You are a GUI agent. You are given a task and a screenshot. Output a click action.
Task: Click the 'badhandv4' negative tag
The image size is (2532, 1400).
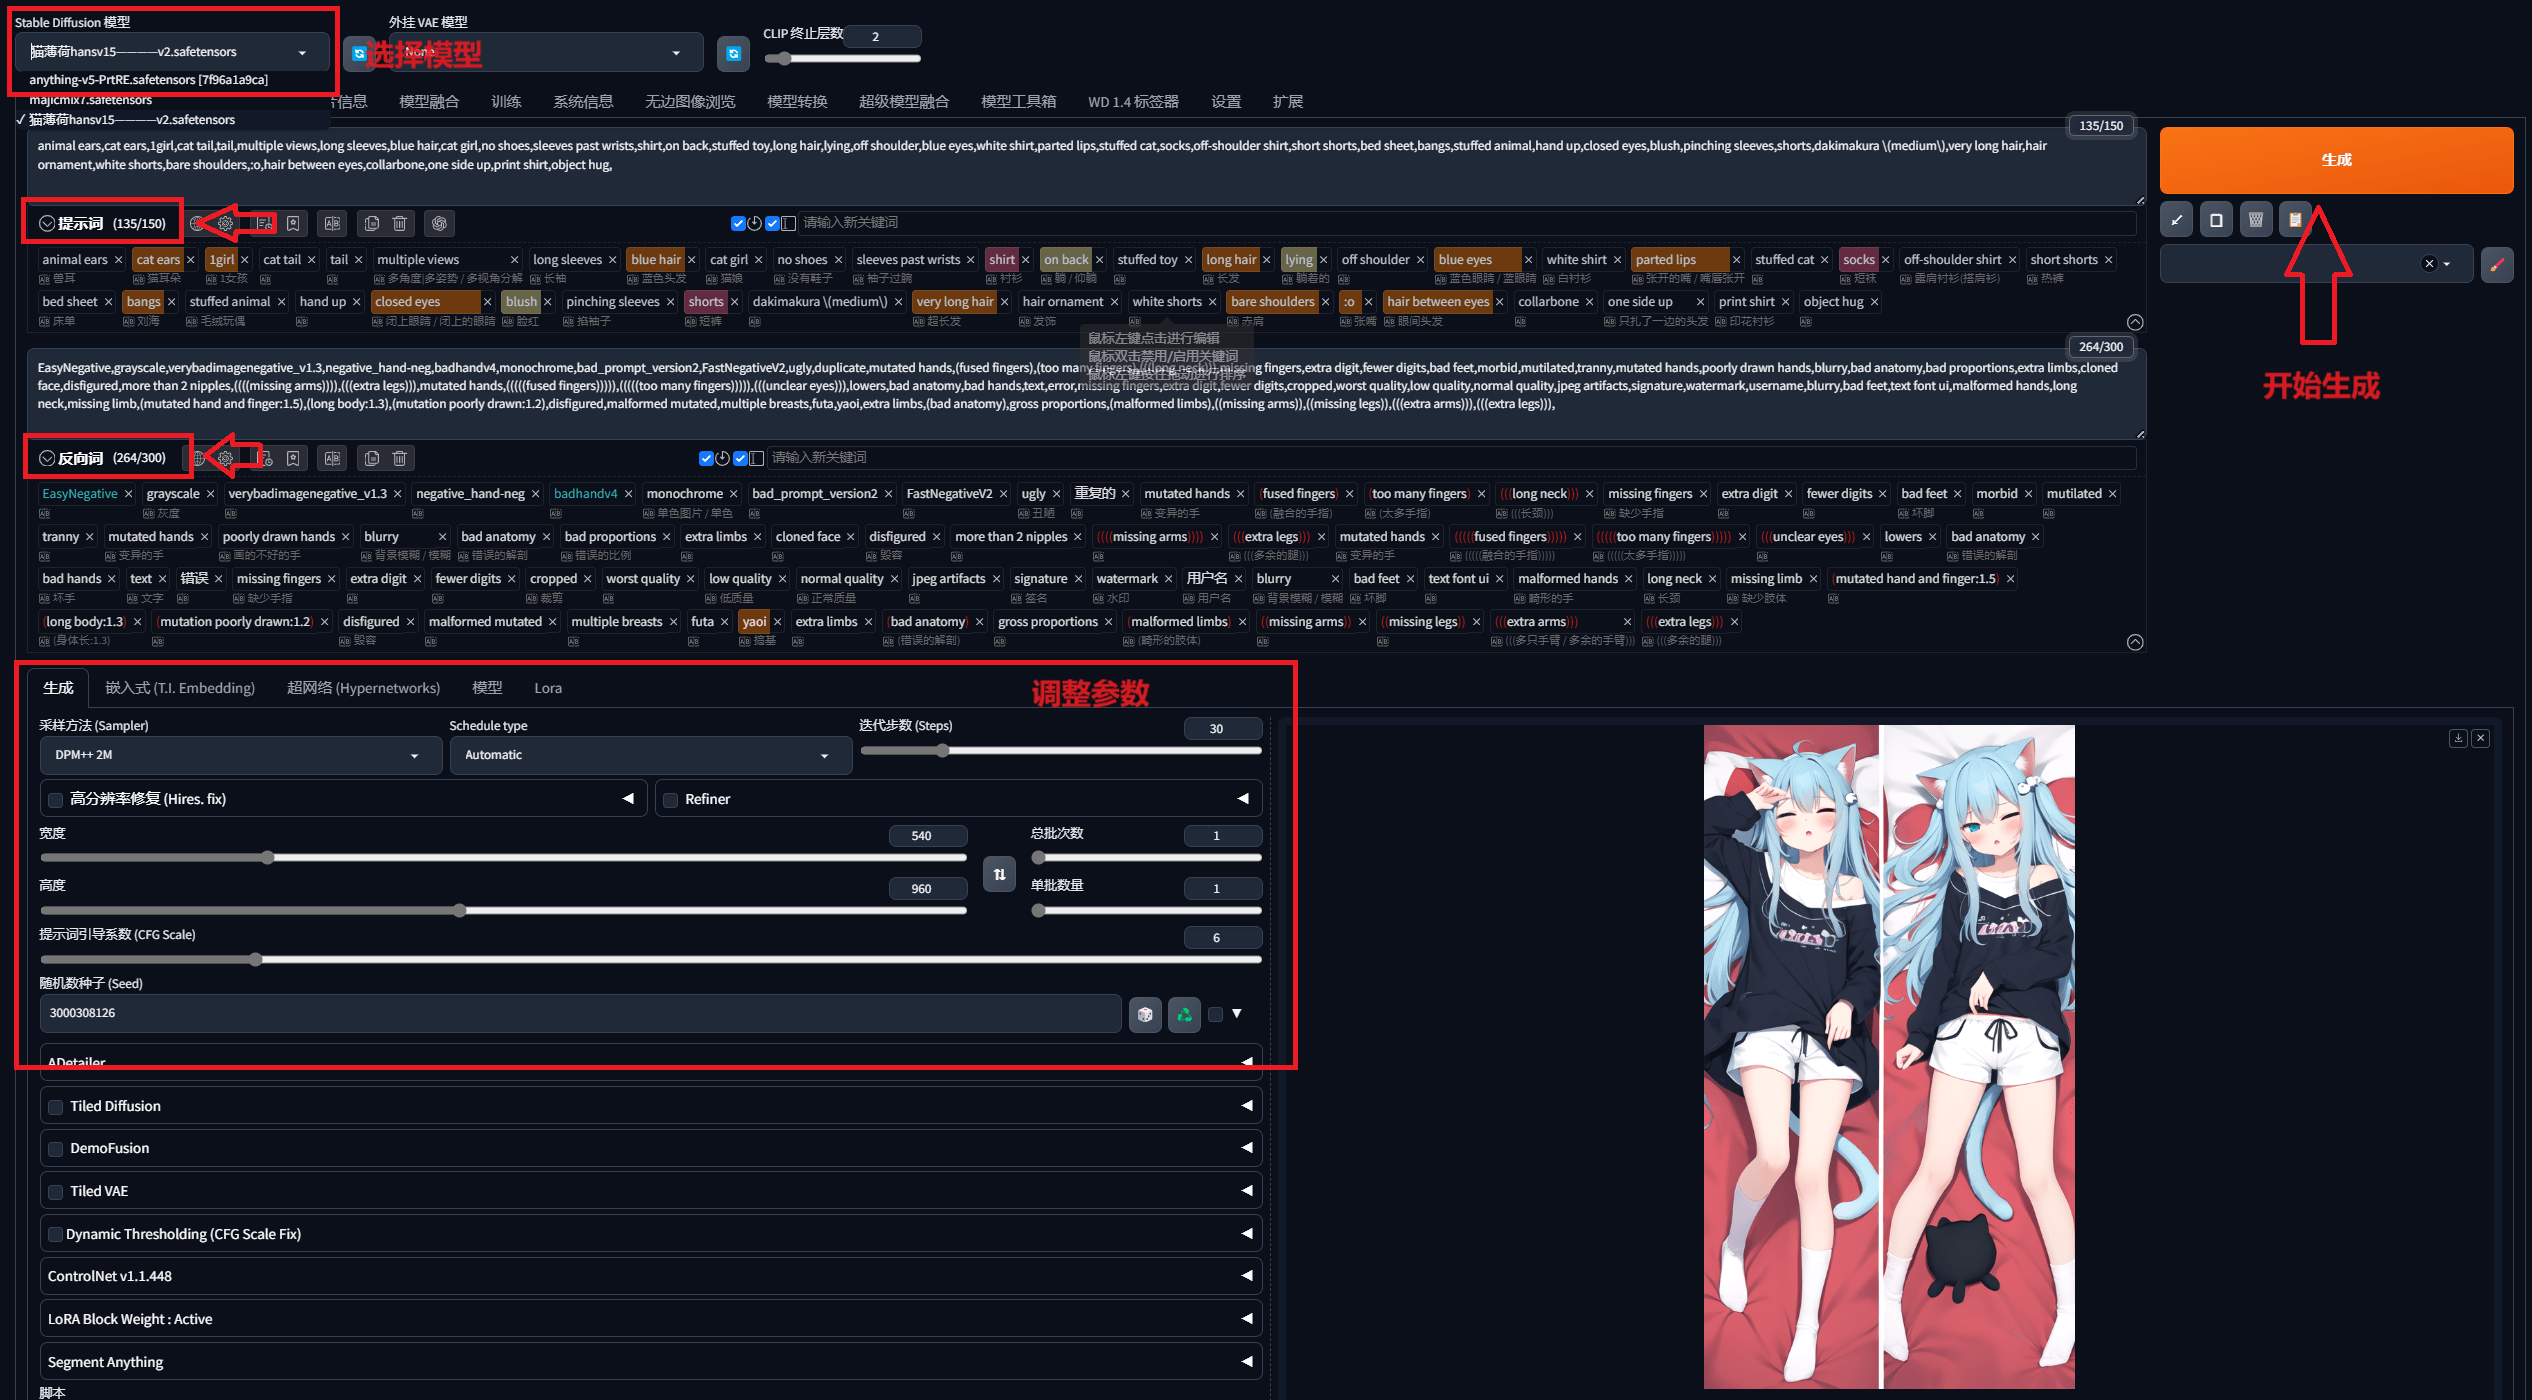[x=586, y=494]
